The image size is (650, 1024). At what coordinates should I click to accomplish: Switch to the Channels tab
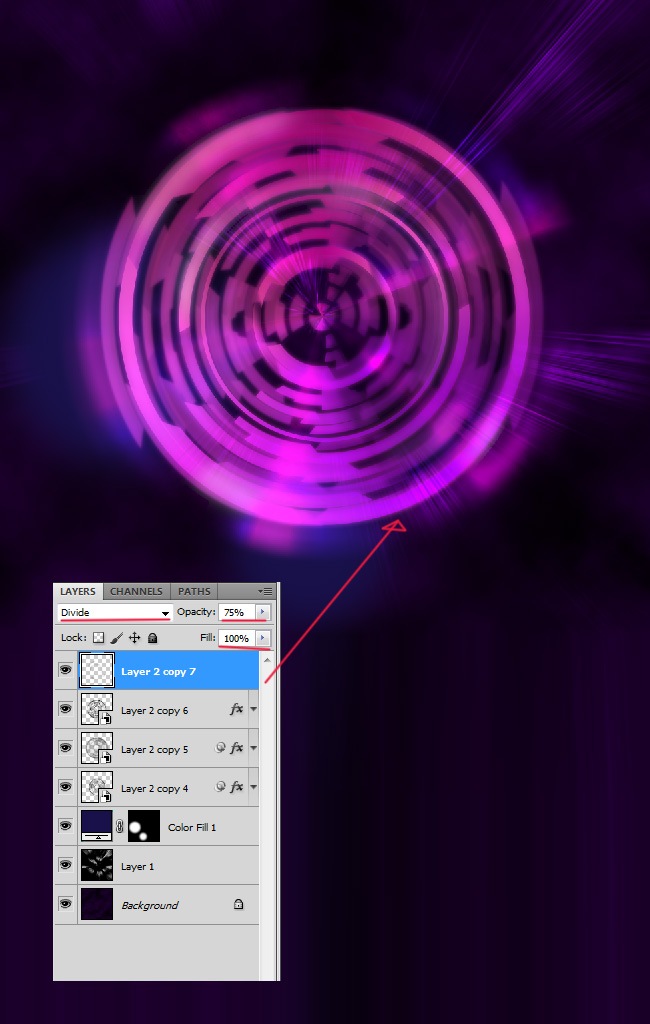[x=136, y=591]
